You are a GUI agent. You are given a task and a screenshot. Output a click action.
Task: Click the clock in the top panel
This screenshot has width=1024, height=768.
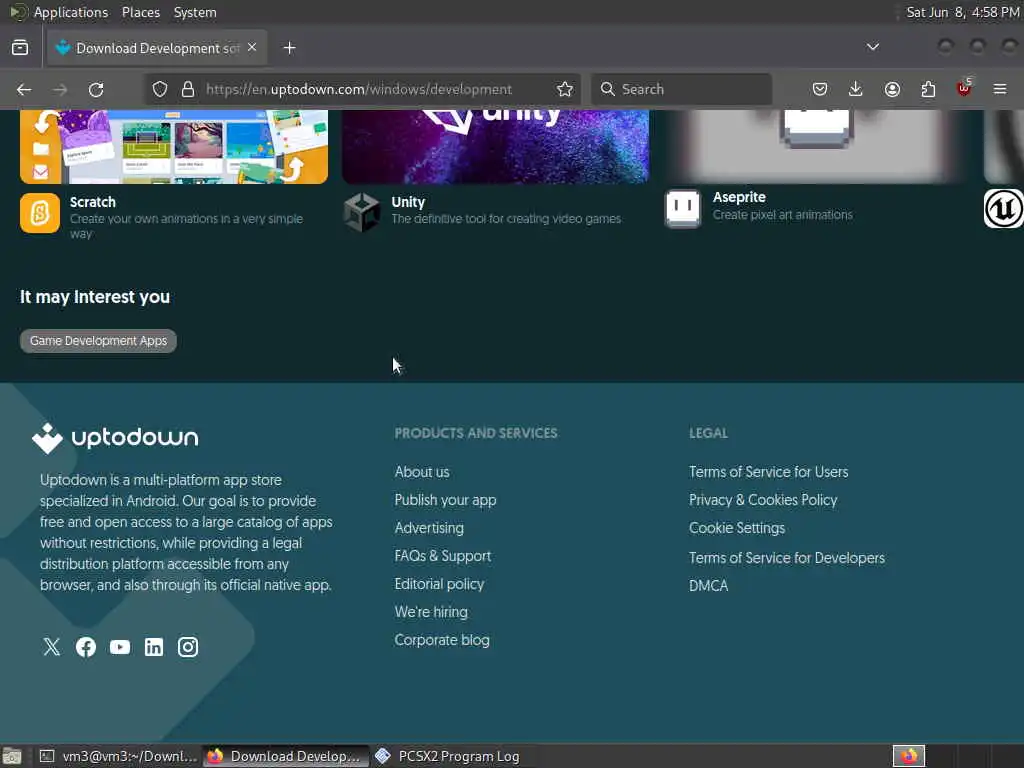pos(963,12)
